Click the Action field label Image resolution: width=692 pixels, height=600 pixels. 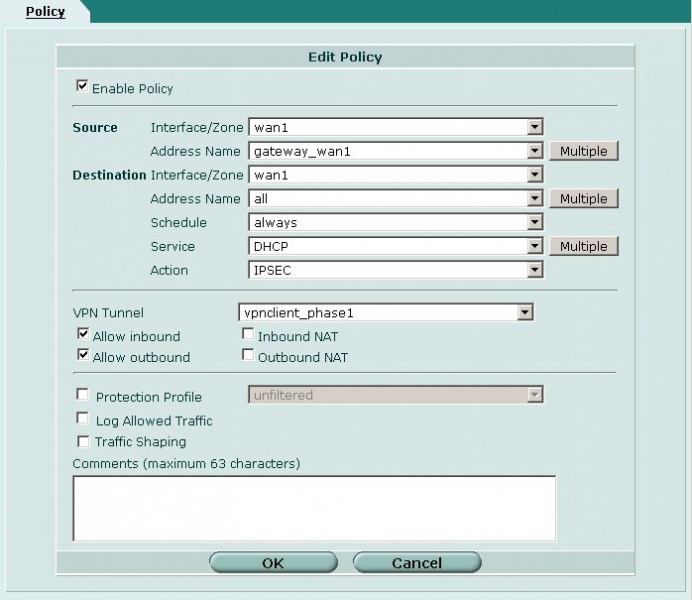169,270
